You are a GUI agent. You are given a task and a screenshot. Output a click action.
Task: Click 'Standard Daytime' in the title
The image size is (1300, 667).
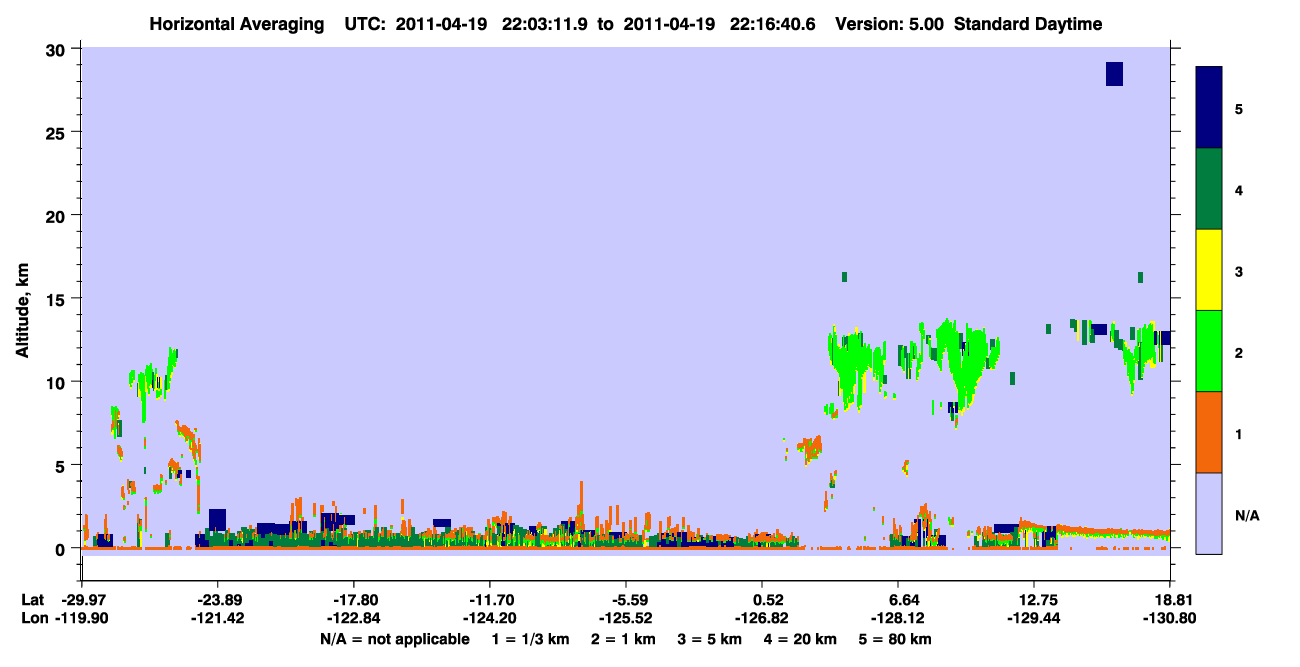click(x=1027, y=24)
